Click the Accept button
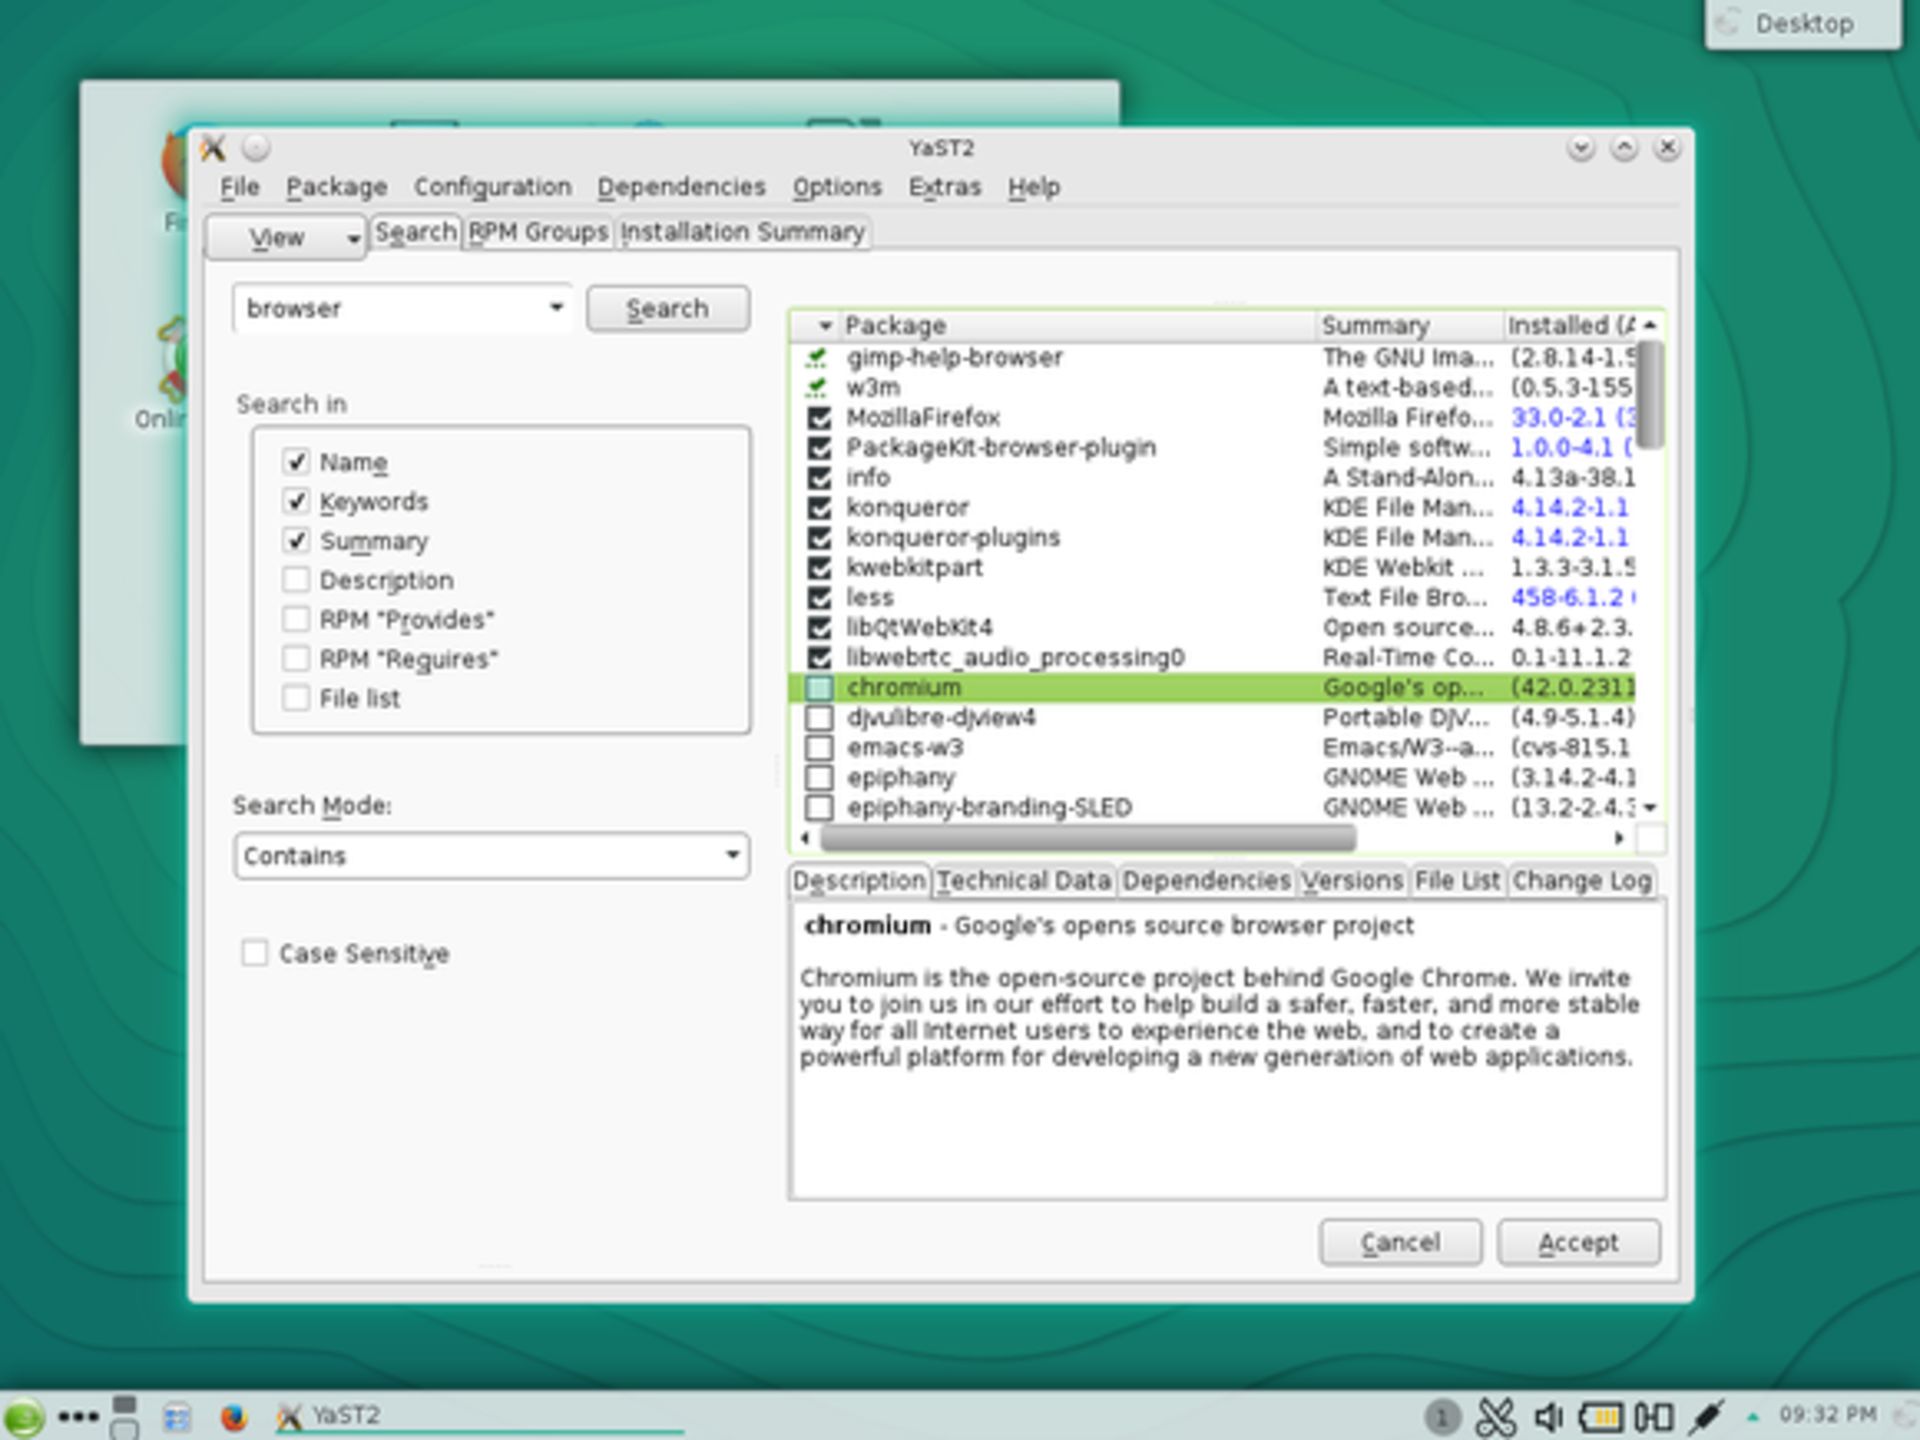This screenshot has width=1920, height=1440. (x=1578, y=1242)
